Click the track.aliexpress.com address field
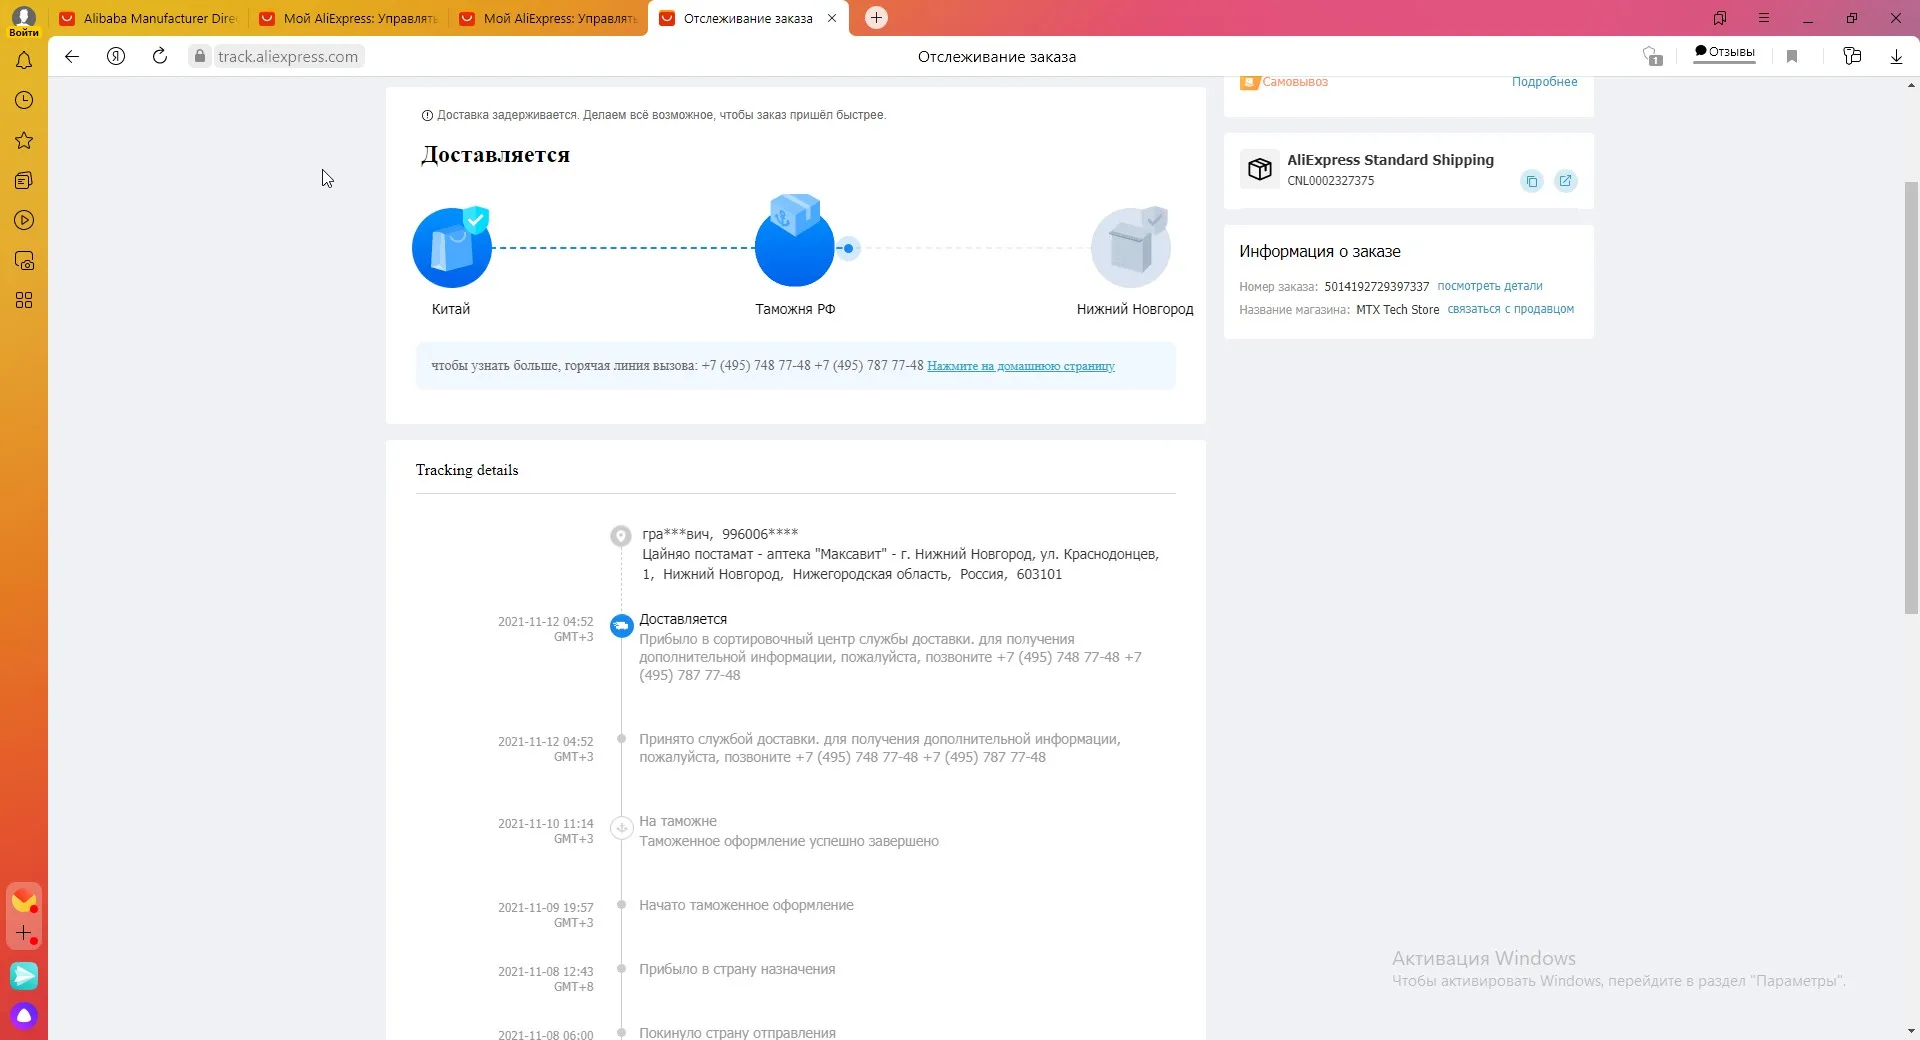Image resolution: width=1920 pixels, height=1040 pixels. click(x=288, y=57)
